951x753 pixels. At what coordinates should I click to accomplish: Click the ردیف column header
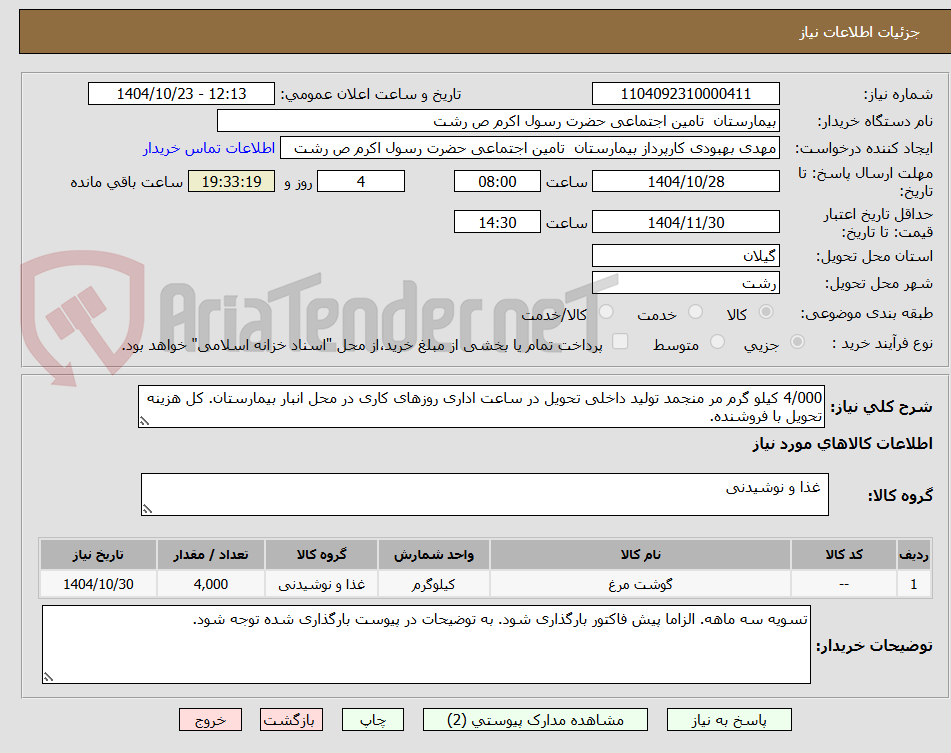click(913, 554)
